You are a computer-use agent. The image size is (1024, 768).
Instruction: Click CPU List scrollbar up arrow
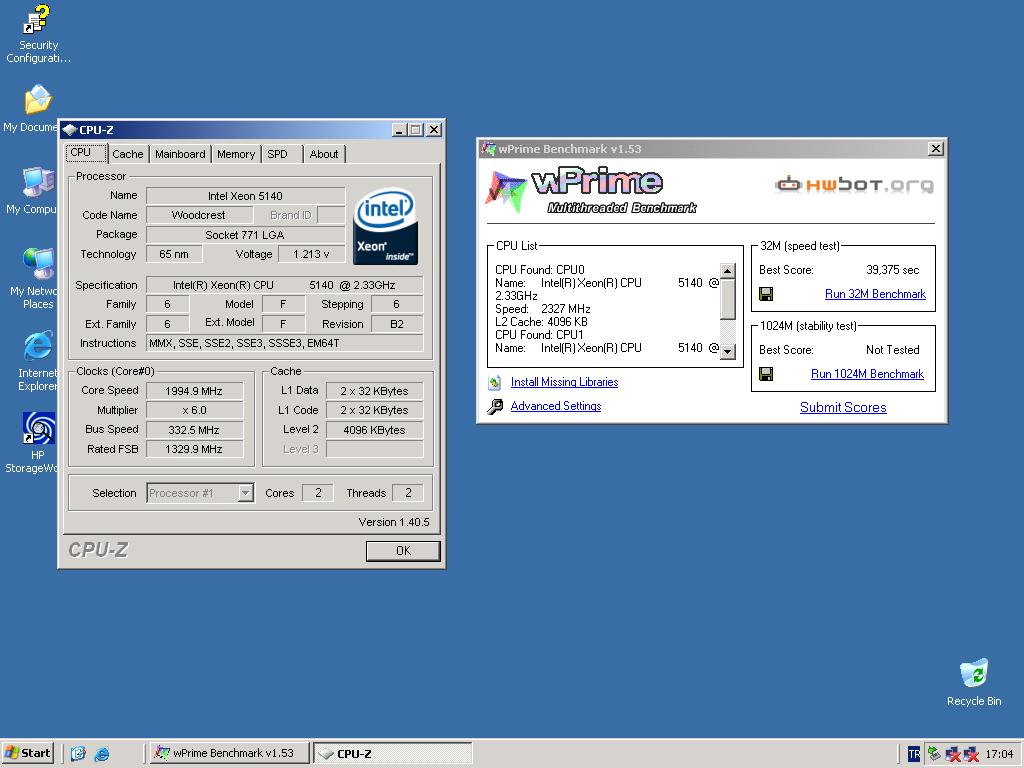728,270
